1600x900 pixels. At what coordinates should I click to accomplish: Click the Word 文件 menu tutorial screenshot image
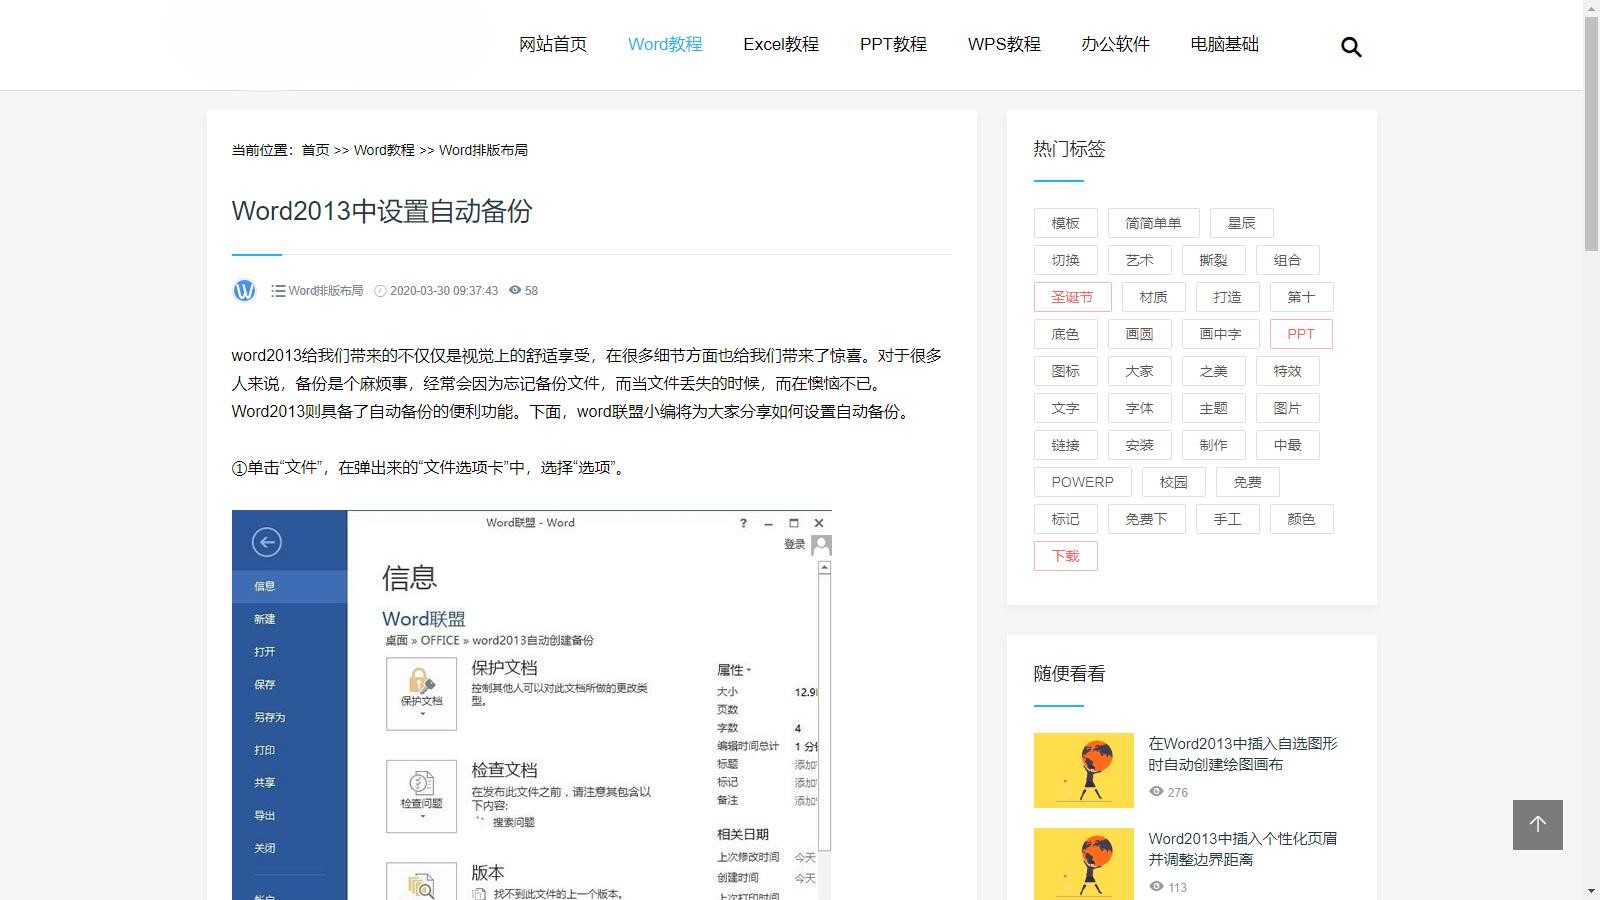pyautogui.click(x=532, y=705)
